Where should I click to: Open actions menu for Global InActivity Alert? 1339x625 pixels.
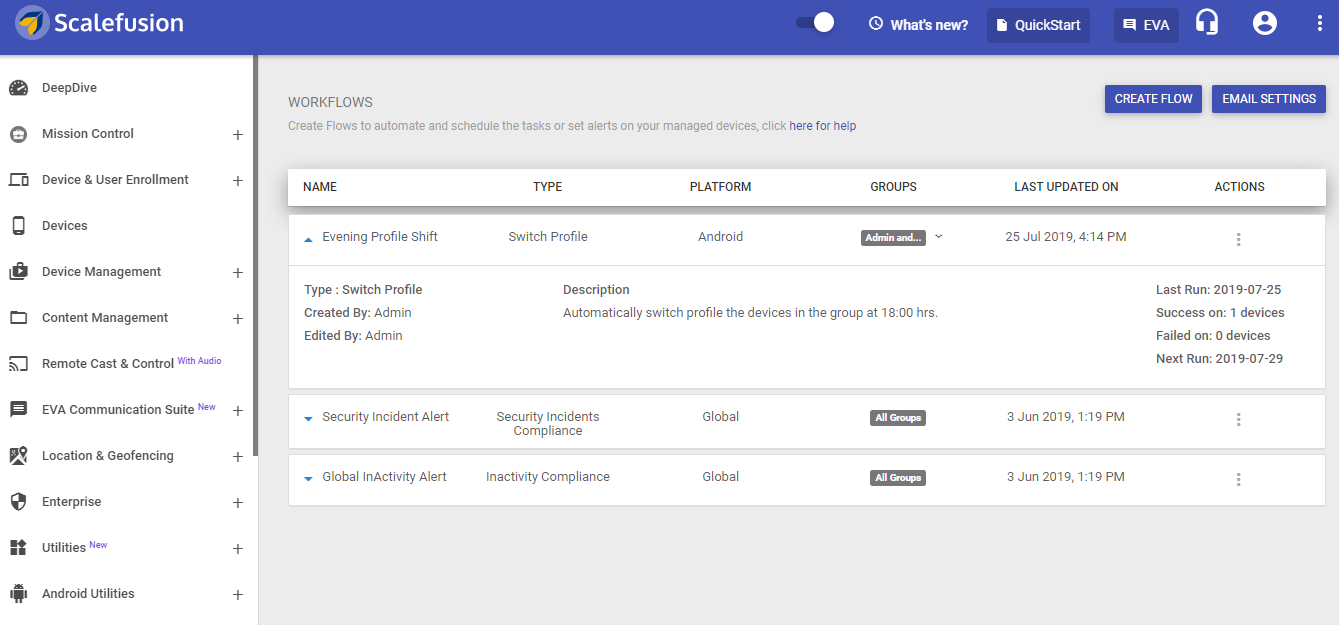coord(1238,479)
